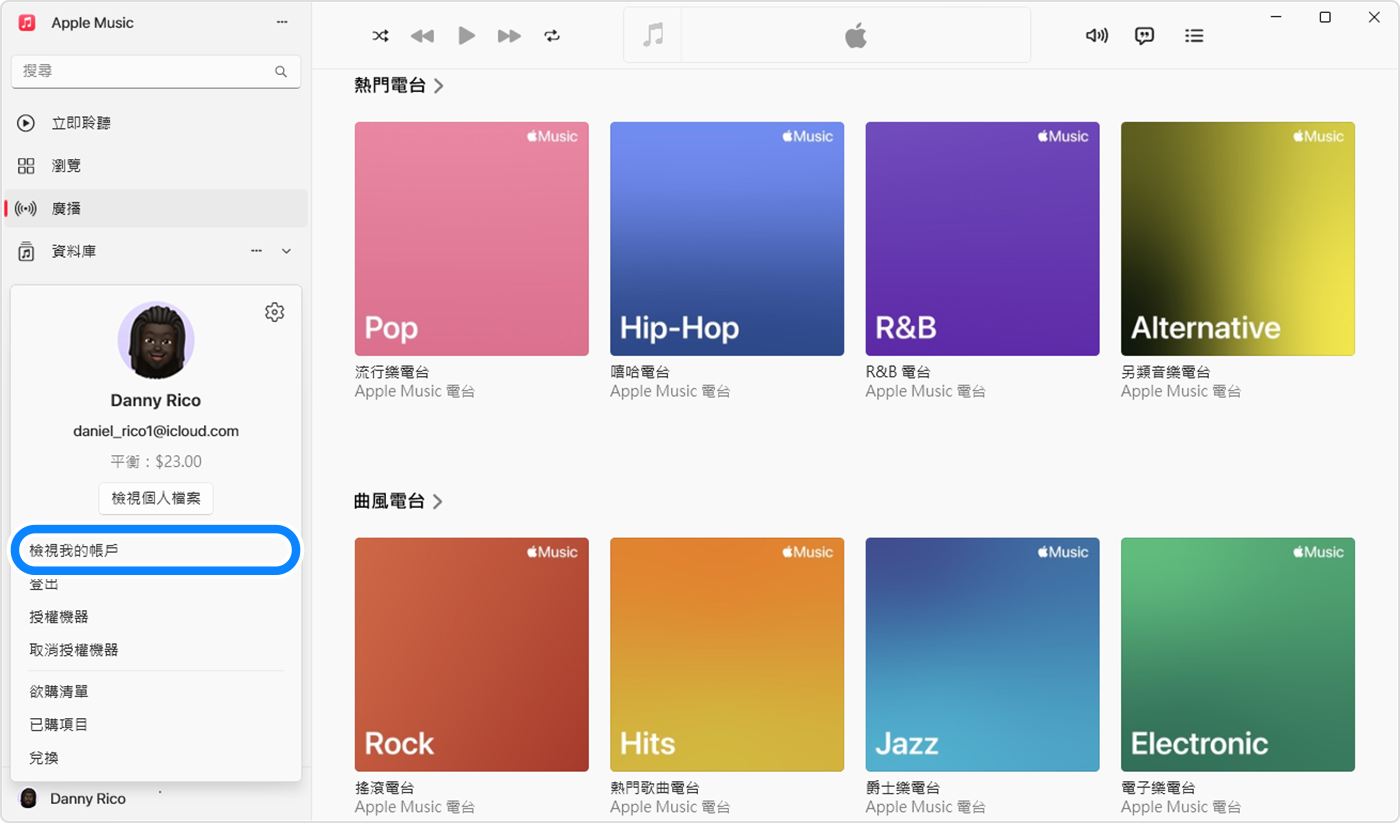Image resolution: width=1400 pixels, height=824 pixels.
Task: Click R&B 電台 title link
Action: (x=898, y=372)
